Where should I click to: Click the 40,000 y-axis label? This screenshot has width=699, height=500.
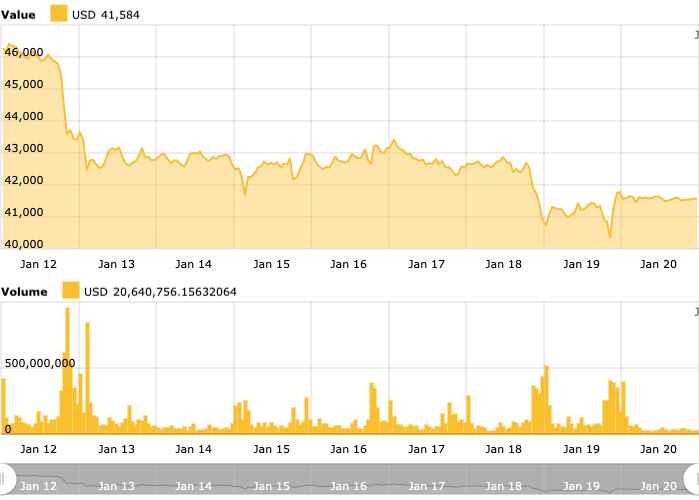(x=24, y=244)
